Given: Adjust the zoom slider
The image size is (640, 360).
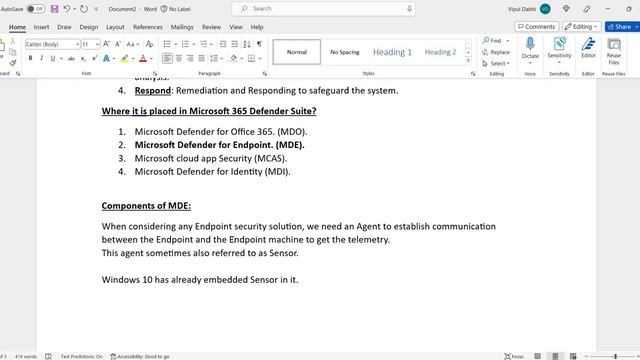Looking at the screenshot, I should (616, 356).
